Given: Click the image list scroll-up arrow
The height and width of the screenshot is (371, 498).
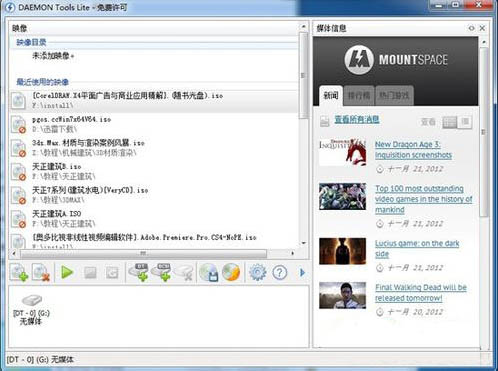Looking at the screenshot, I should click(x=303, y=26).
